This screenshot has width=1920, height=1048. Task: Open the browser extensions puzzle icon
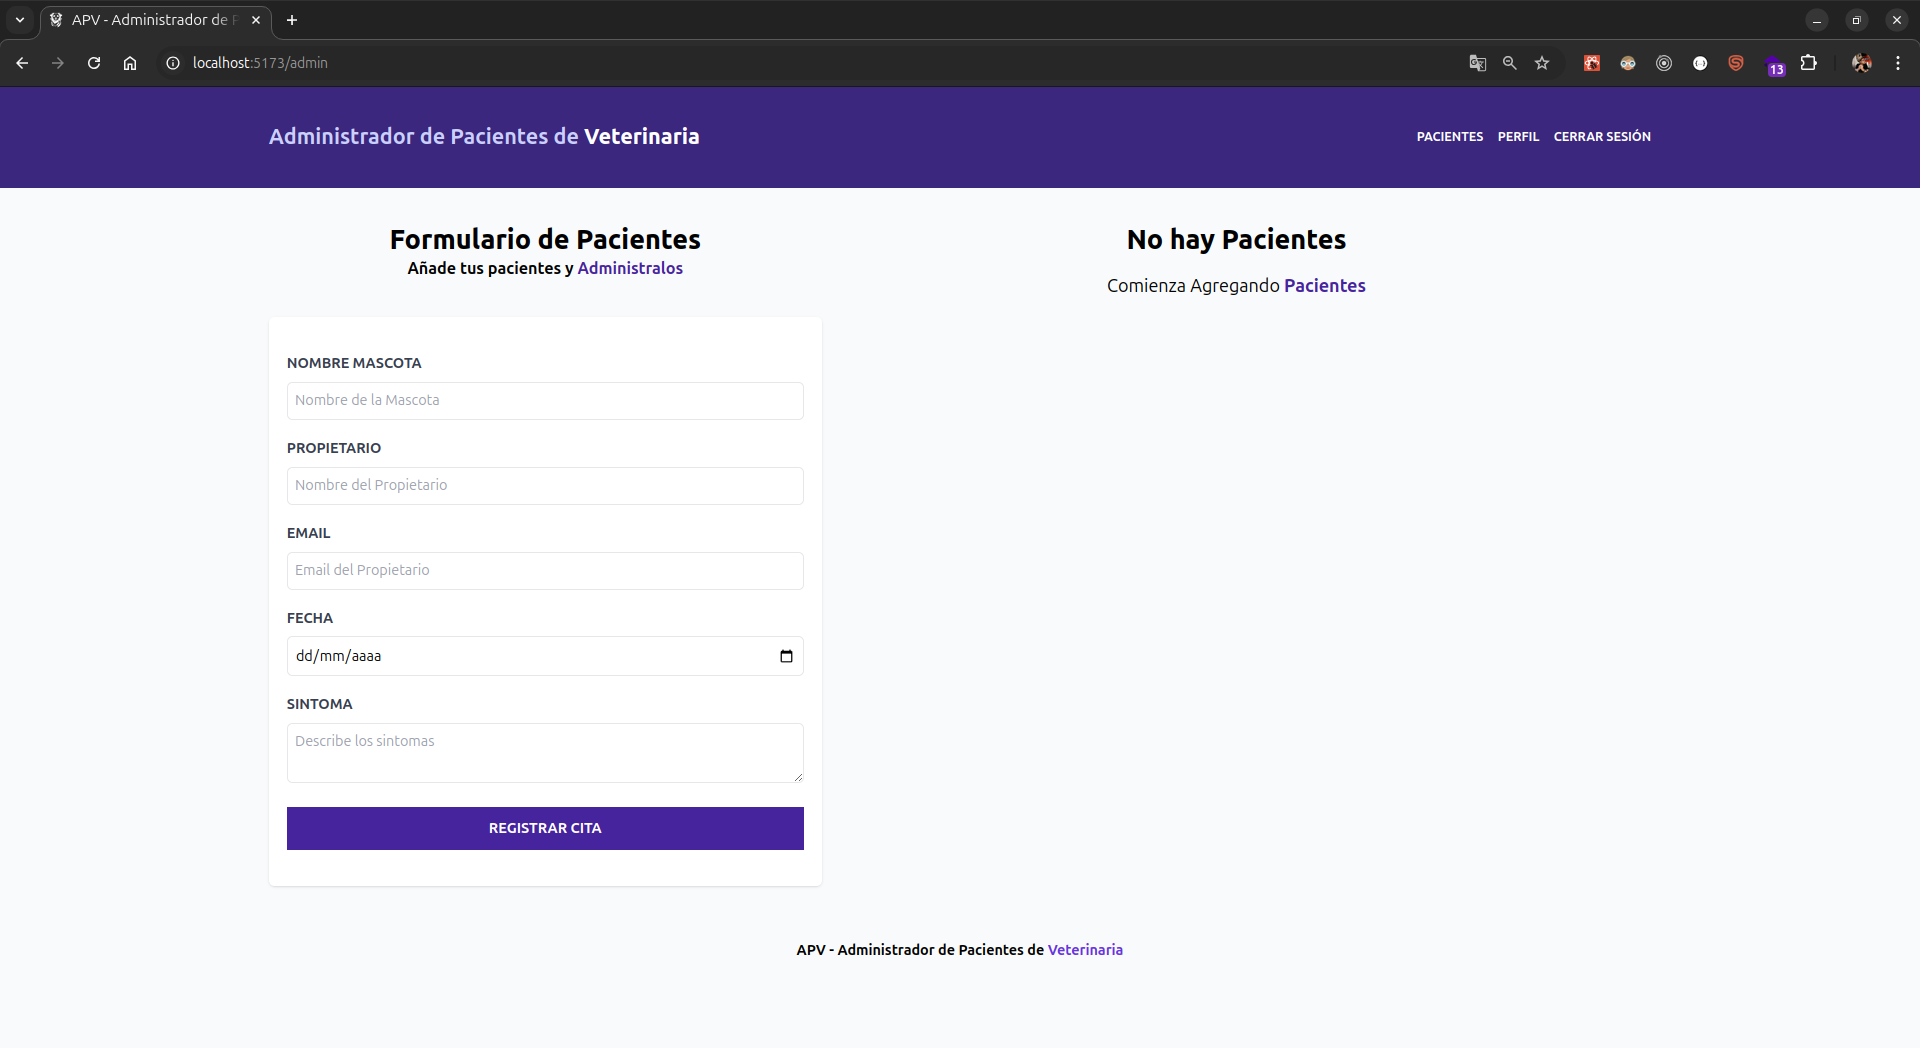pyautogui.click(x=1810, y=62)
